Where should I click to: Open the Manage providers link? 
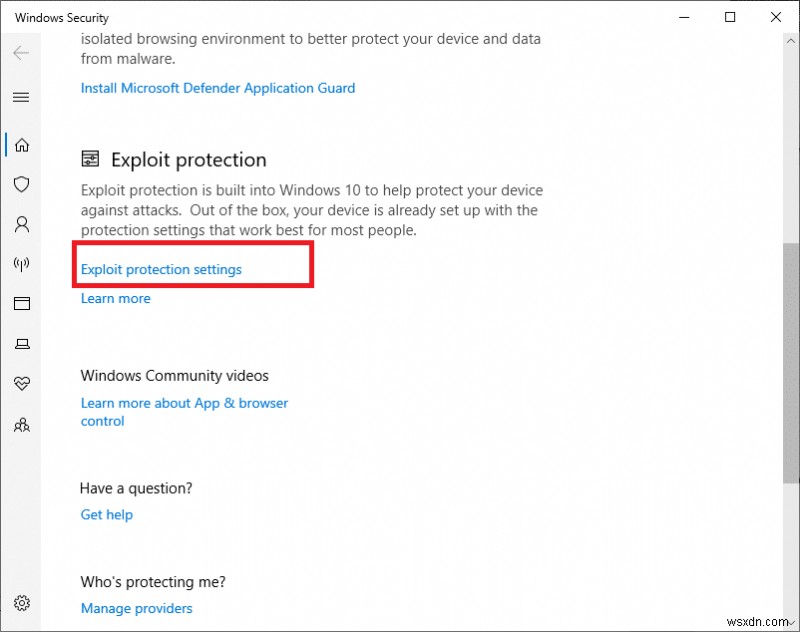click(136, 607)
